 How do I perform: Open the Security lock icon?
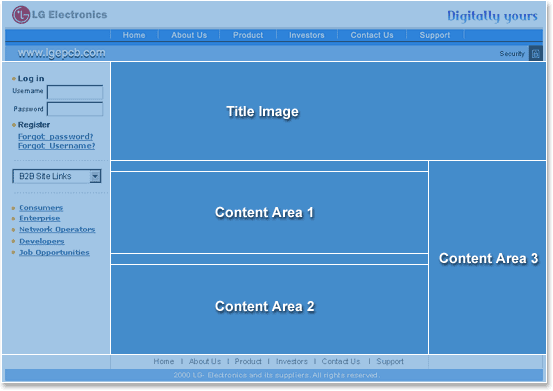pos(535,54)
